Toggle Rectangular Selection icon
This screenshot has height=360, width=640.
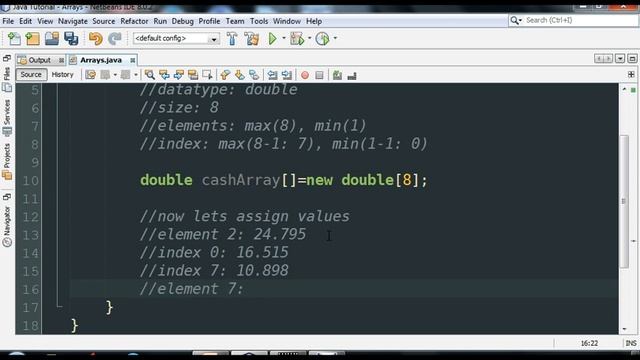(x=207, y=75)
